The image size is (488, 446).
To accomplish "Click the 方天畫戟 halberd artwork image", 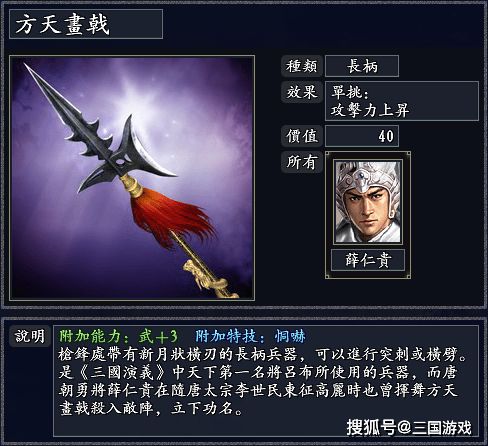I will pos(132,178).
